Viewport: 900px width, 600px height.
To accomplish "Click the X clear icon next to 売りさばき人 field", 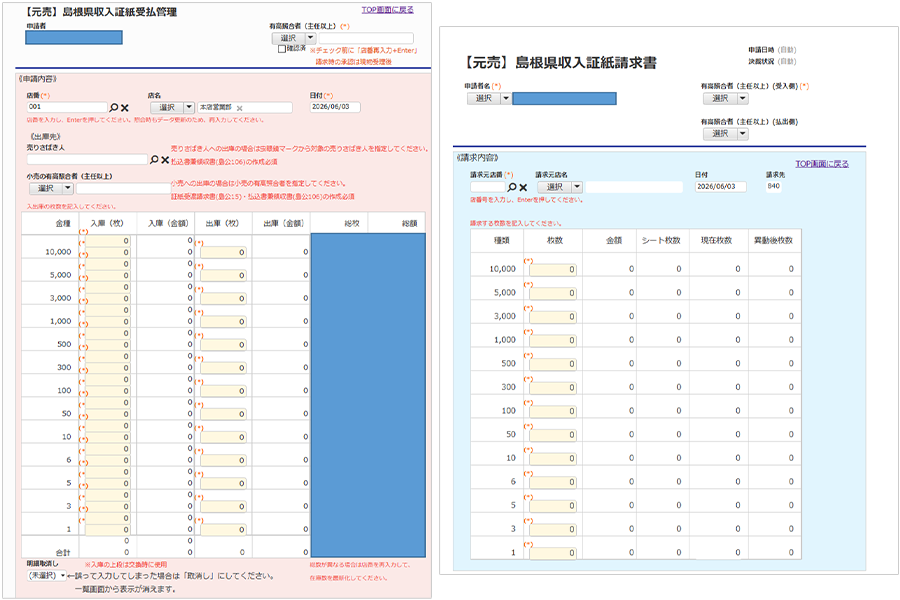I will (x=165, y=160).
